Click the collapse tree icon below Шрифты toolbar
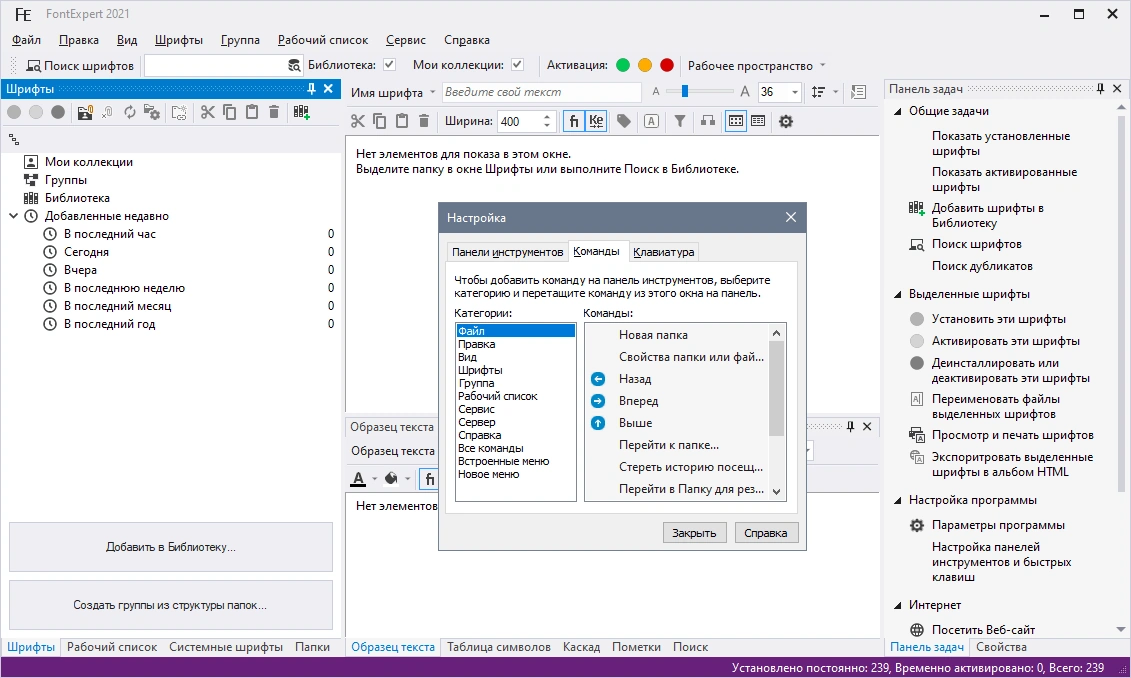 (x=14, y=139)
